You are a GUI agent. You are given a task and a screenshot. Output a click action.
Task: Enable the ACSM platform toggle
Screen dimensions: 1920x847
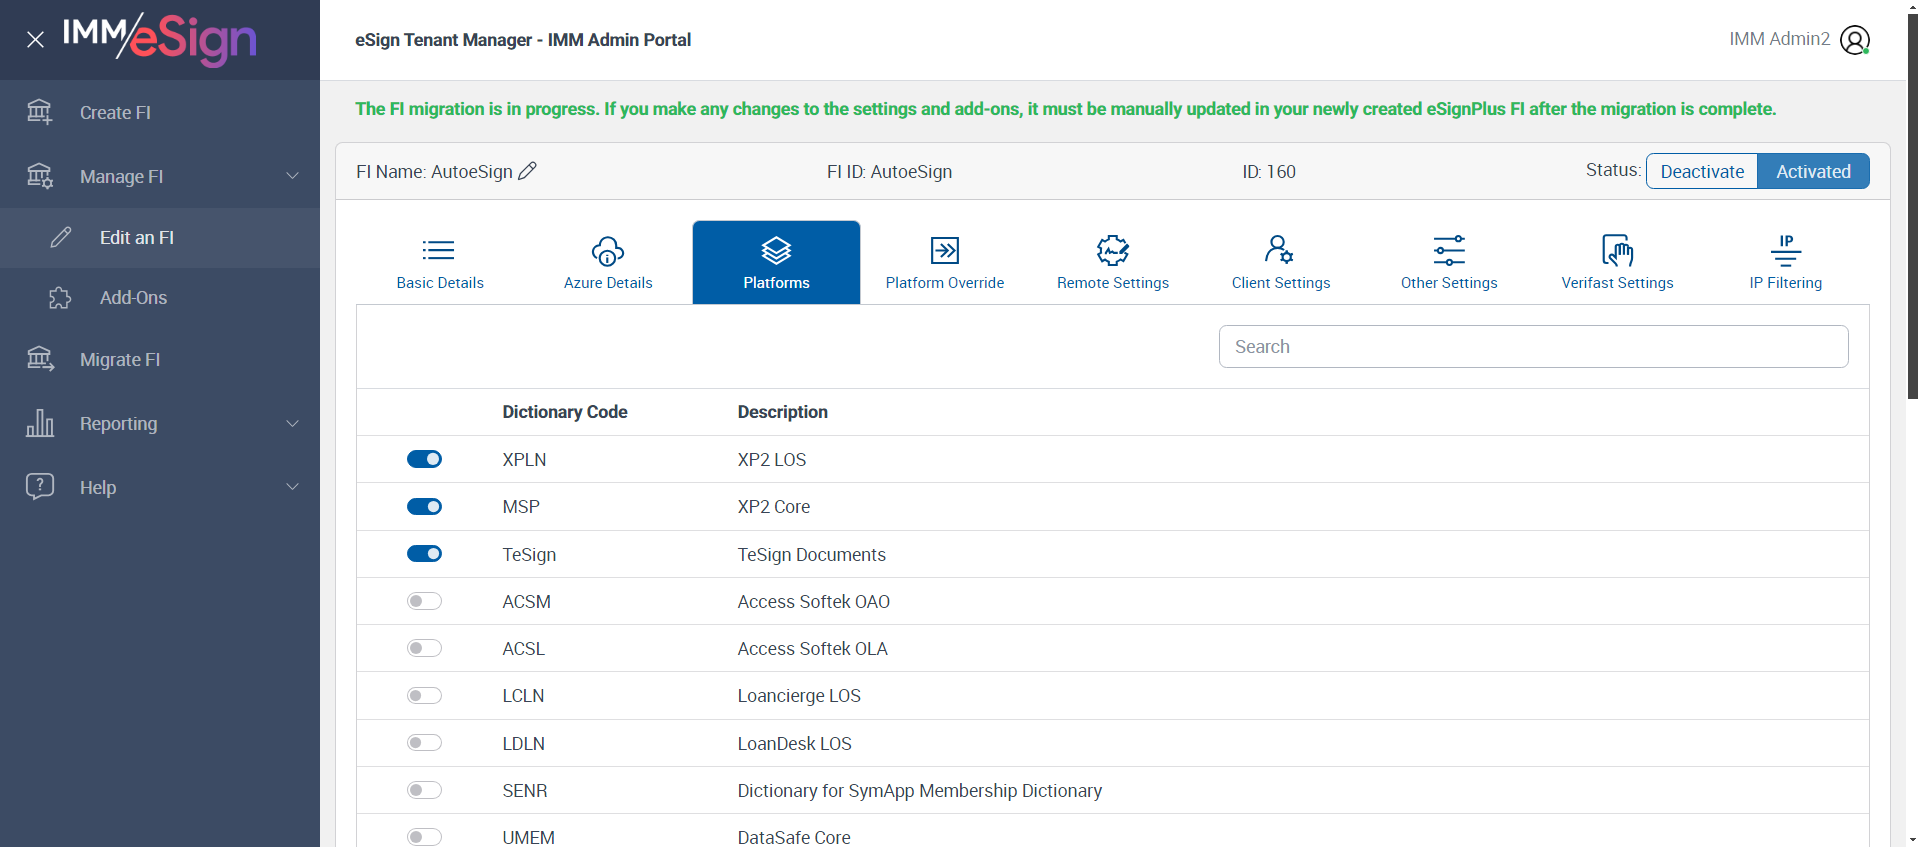(x=424, y=601)
